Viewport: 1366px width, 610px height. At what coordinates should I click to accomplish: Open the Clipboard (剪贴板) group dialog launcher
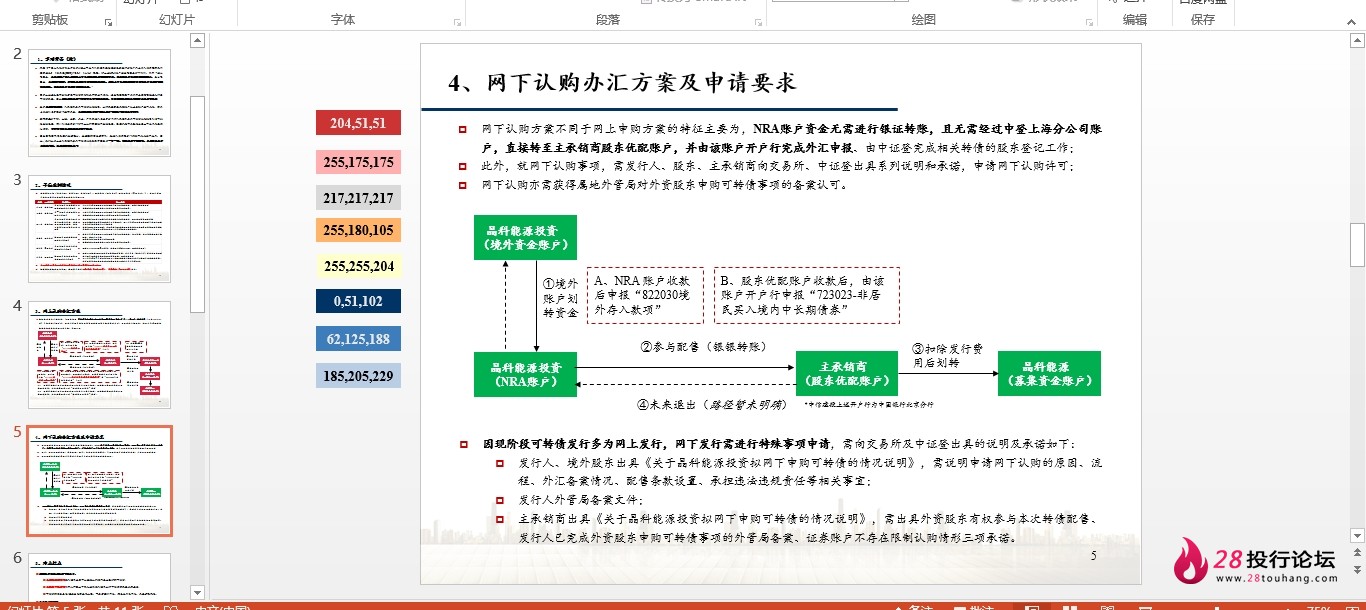(108, 21)
